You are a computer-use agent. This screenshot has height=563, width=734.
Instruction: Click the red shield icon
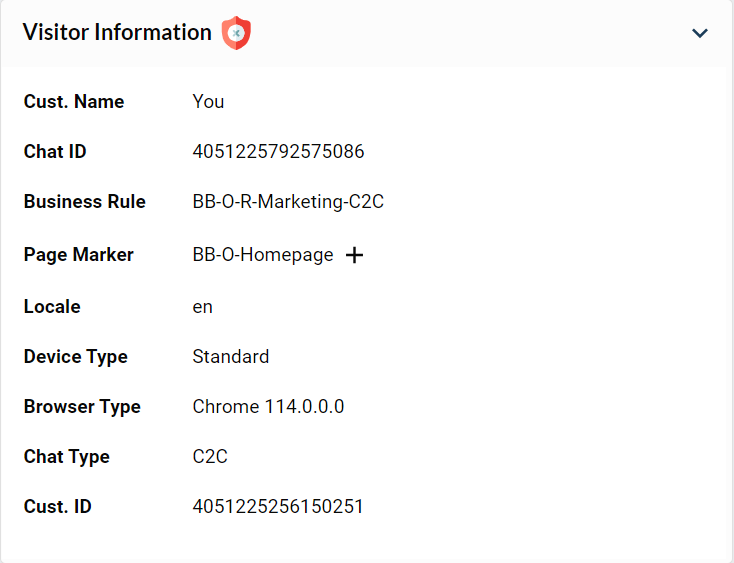pos(236,33)
